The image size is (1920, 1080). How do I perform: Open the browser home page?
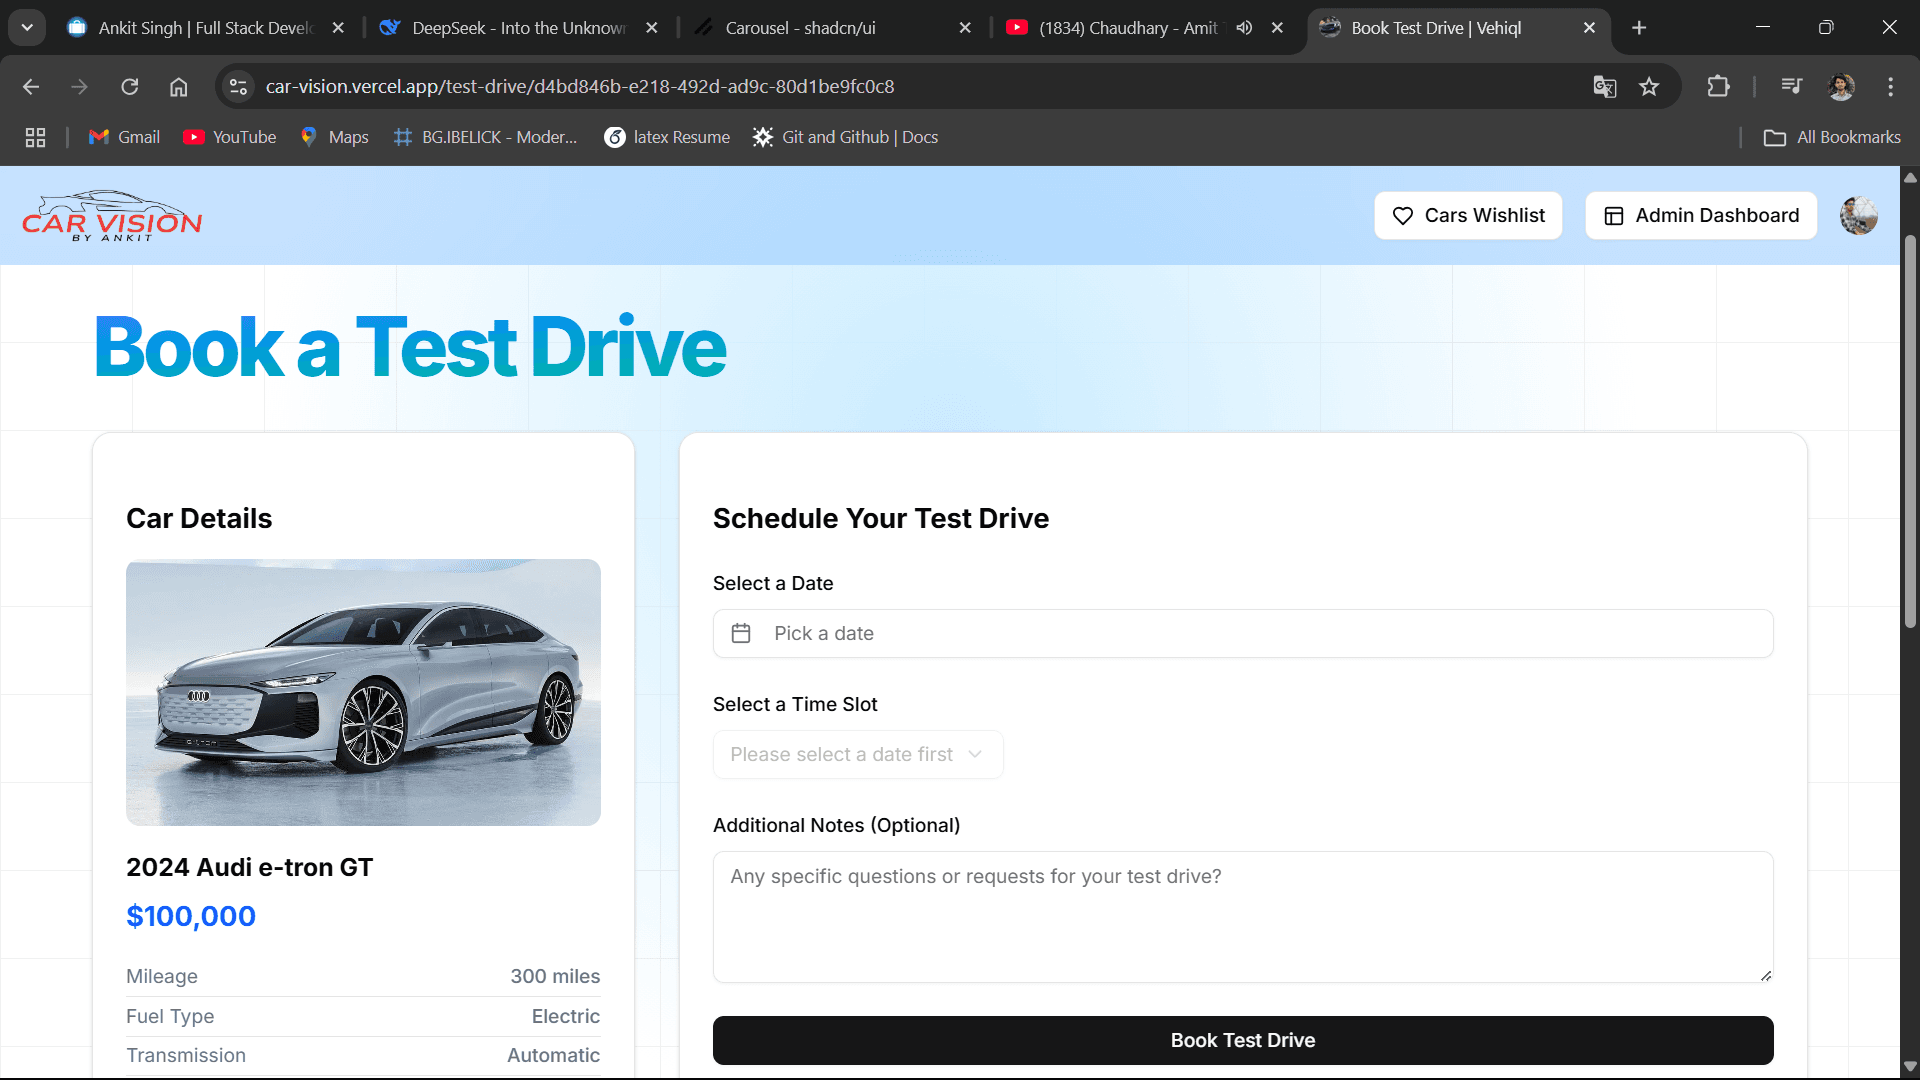coord(178,87)
